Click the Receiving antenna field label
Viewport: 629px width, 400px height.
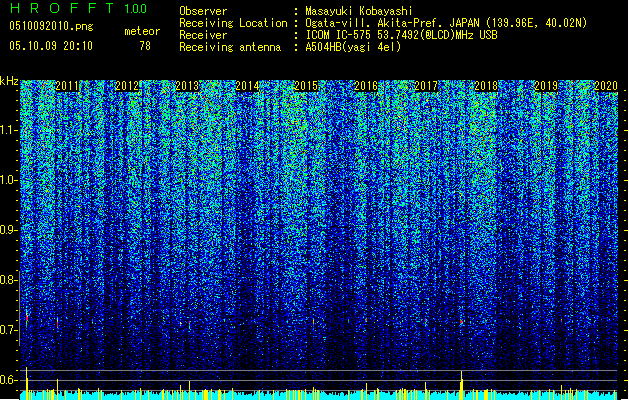(230, 47)
